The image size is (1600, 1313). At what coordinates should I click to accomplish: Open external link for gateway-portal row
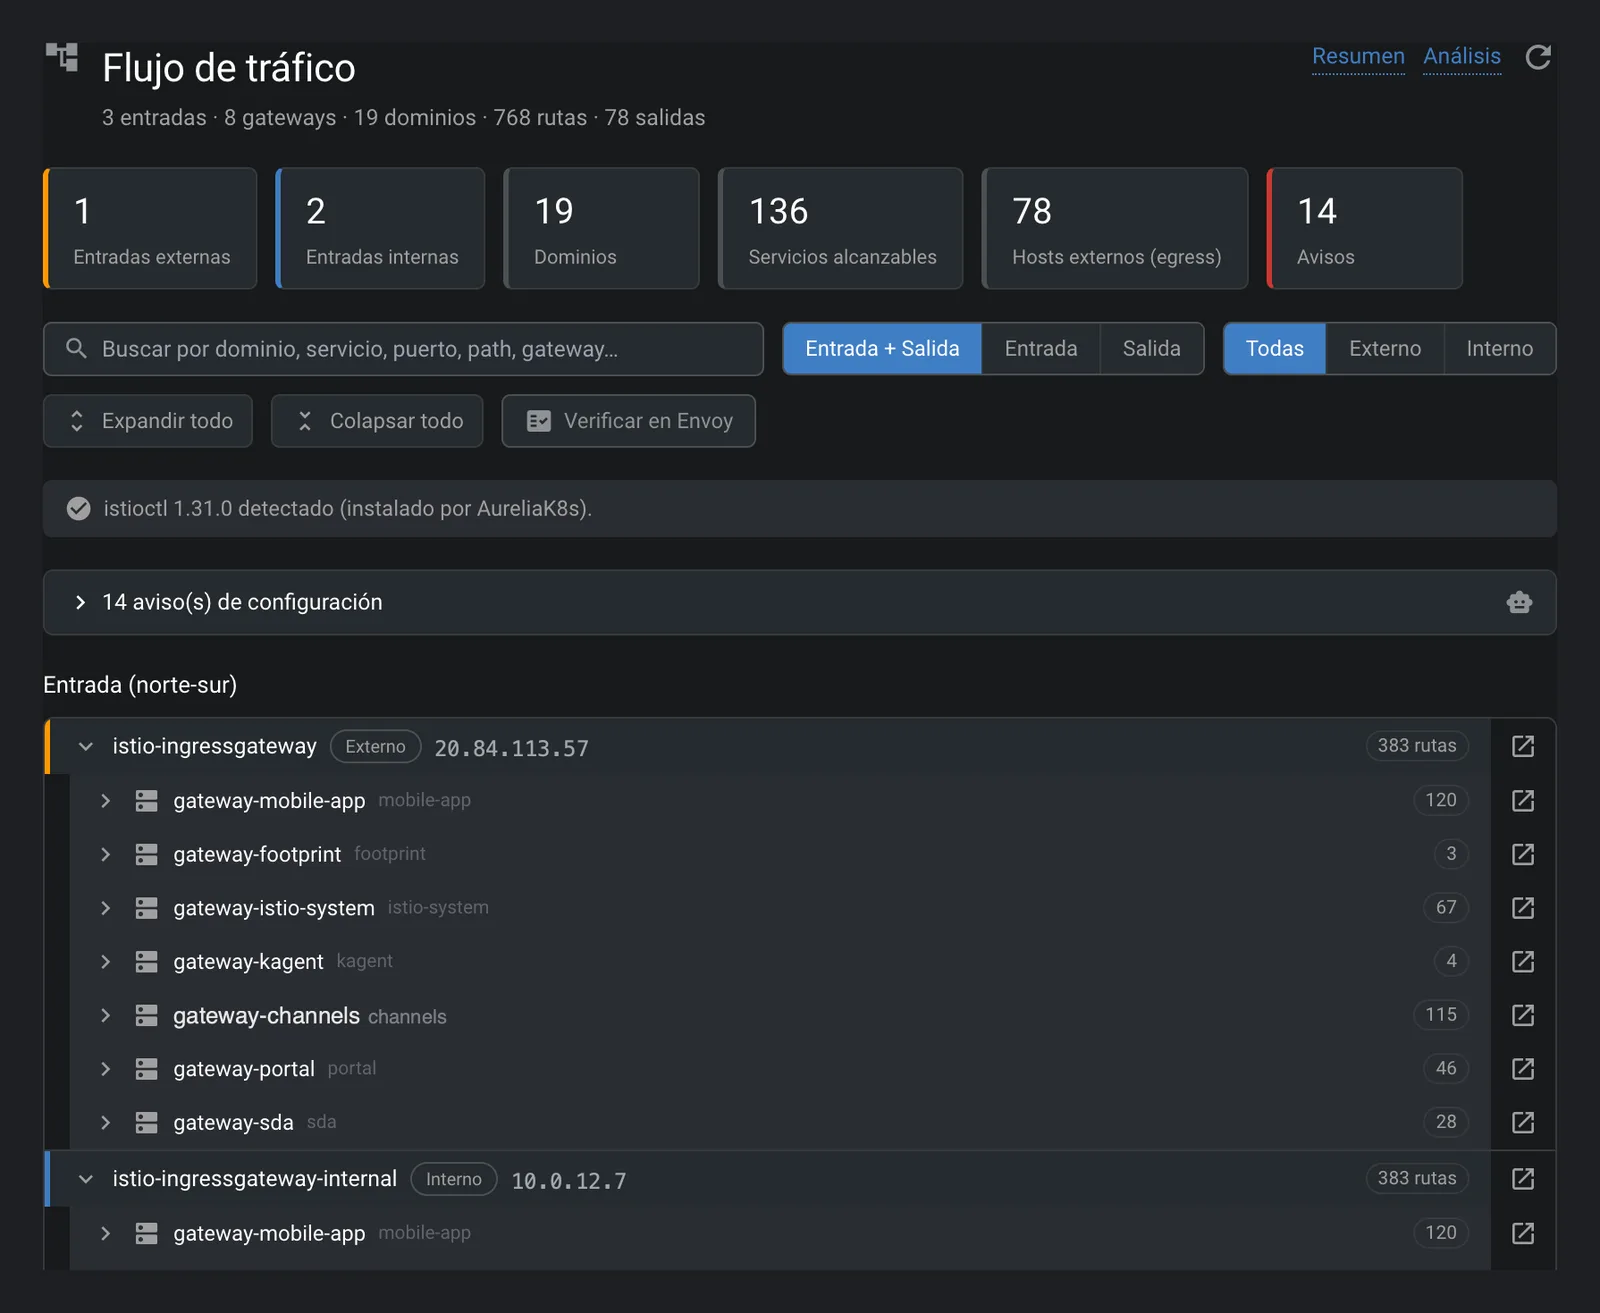coord(1523,1069)
